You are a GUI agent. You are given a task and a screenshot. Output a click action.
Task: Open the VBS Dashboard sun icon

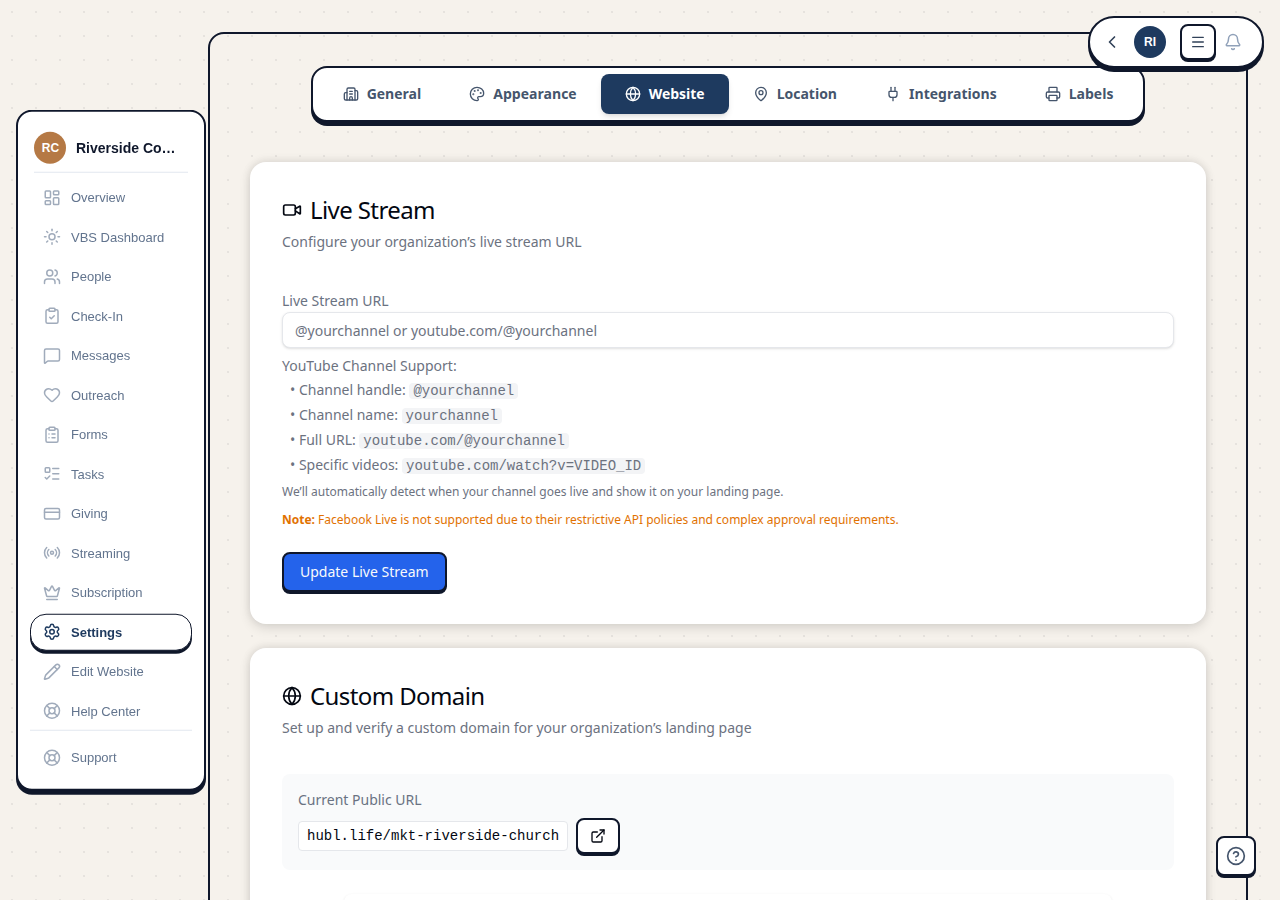point(52,237)
